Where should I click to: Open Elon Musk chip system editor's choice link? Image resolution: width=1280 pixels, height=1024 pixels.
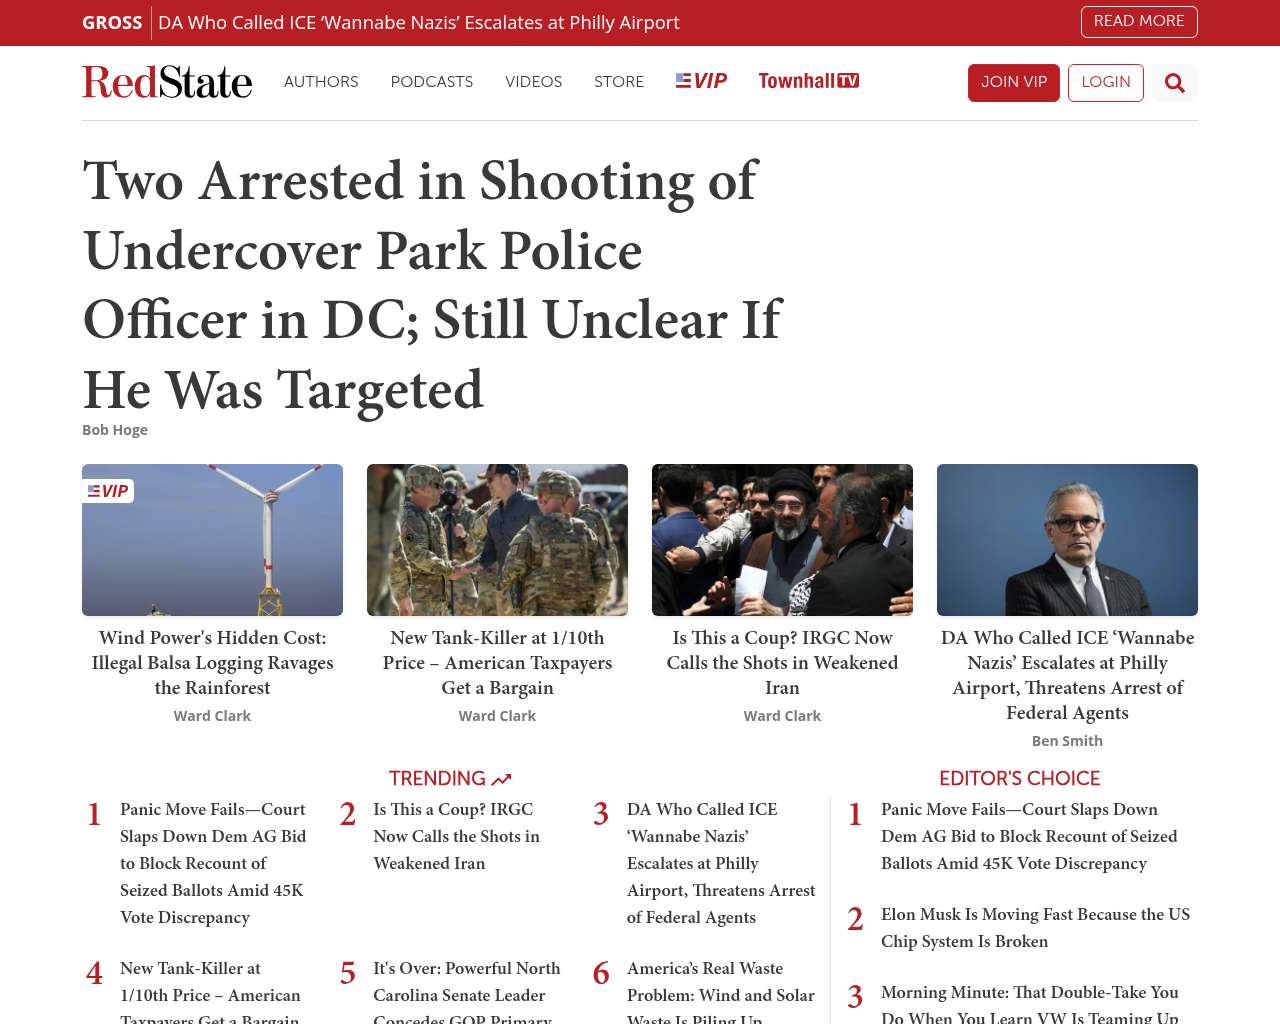click(1035, 928)
